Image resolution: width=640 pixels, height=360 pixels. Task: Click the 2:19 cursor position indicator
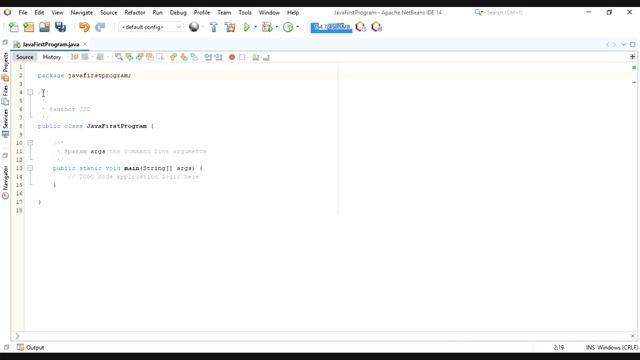point(559,347)
